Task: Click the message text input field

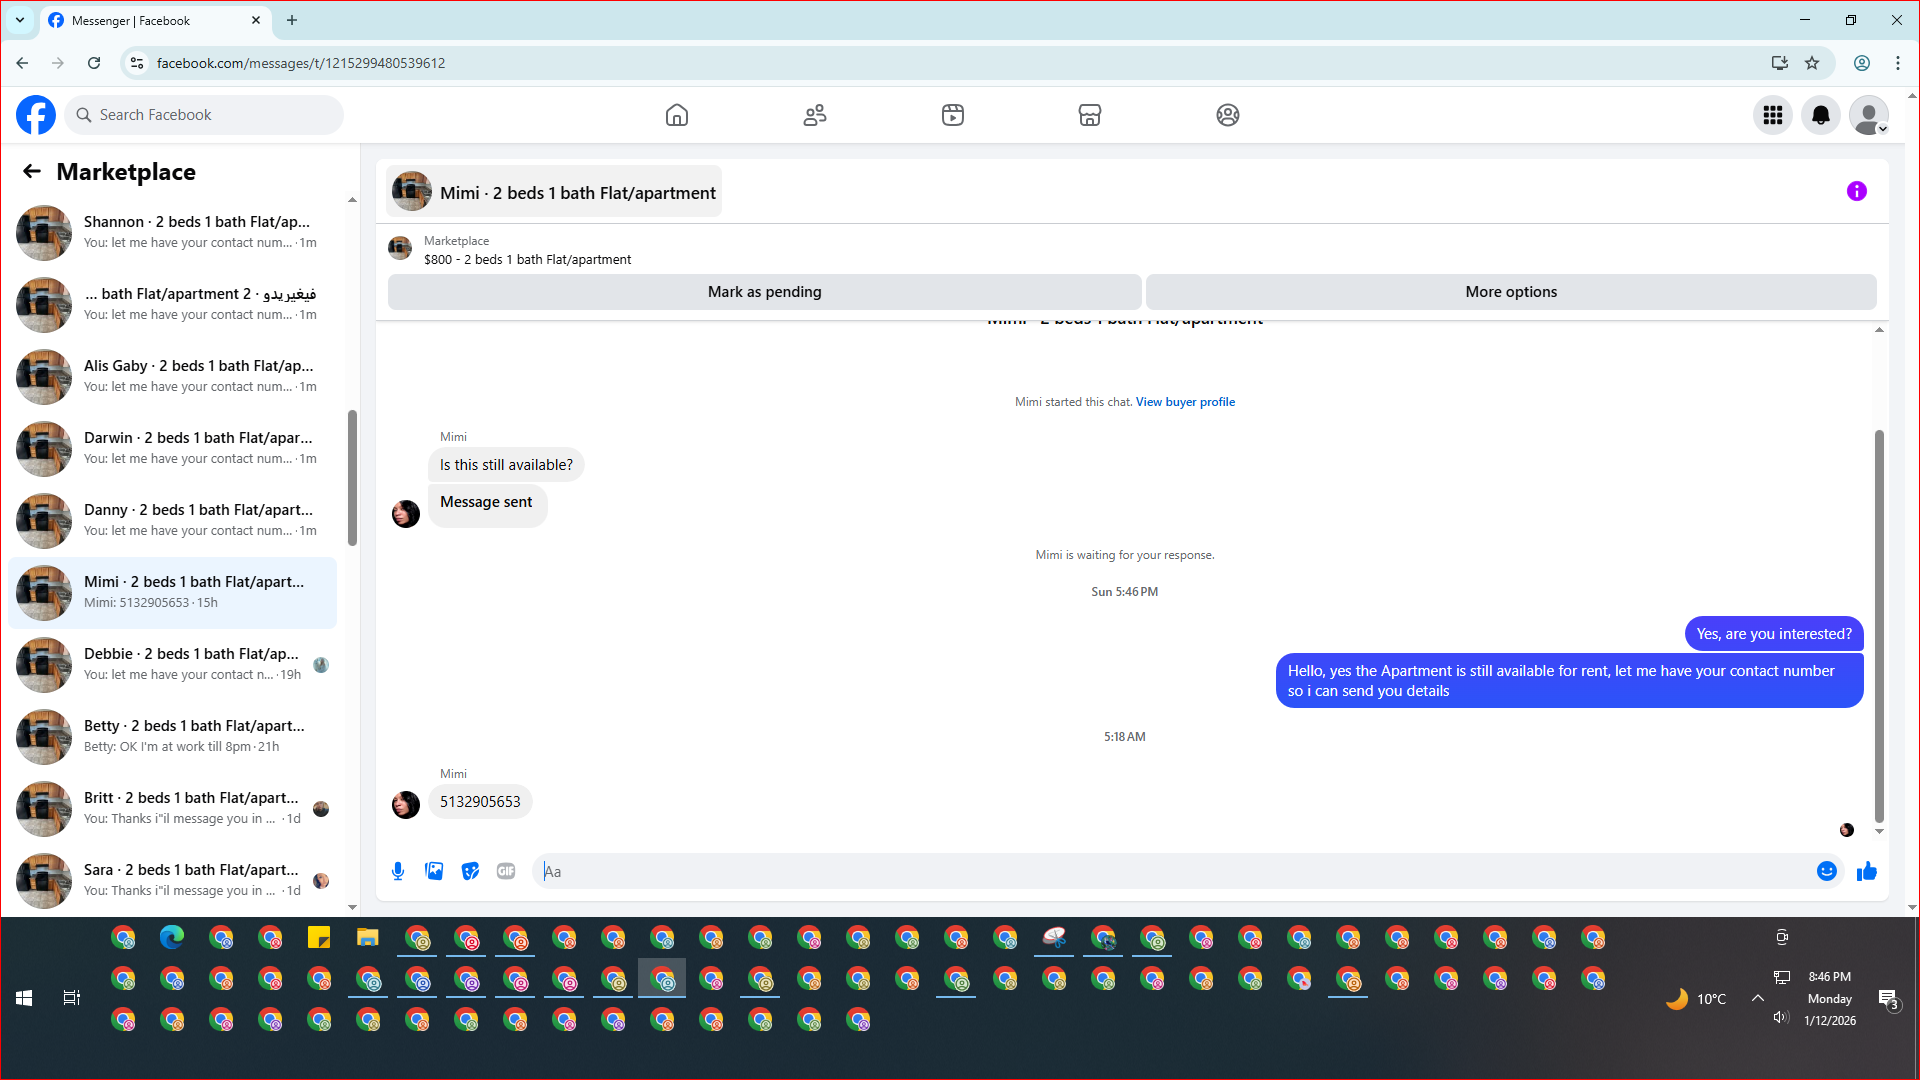Action: coord(1170,871)
